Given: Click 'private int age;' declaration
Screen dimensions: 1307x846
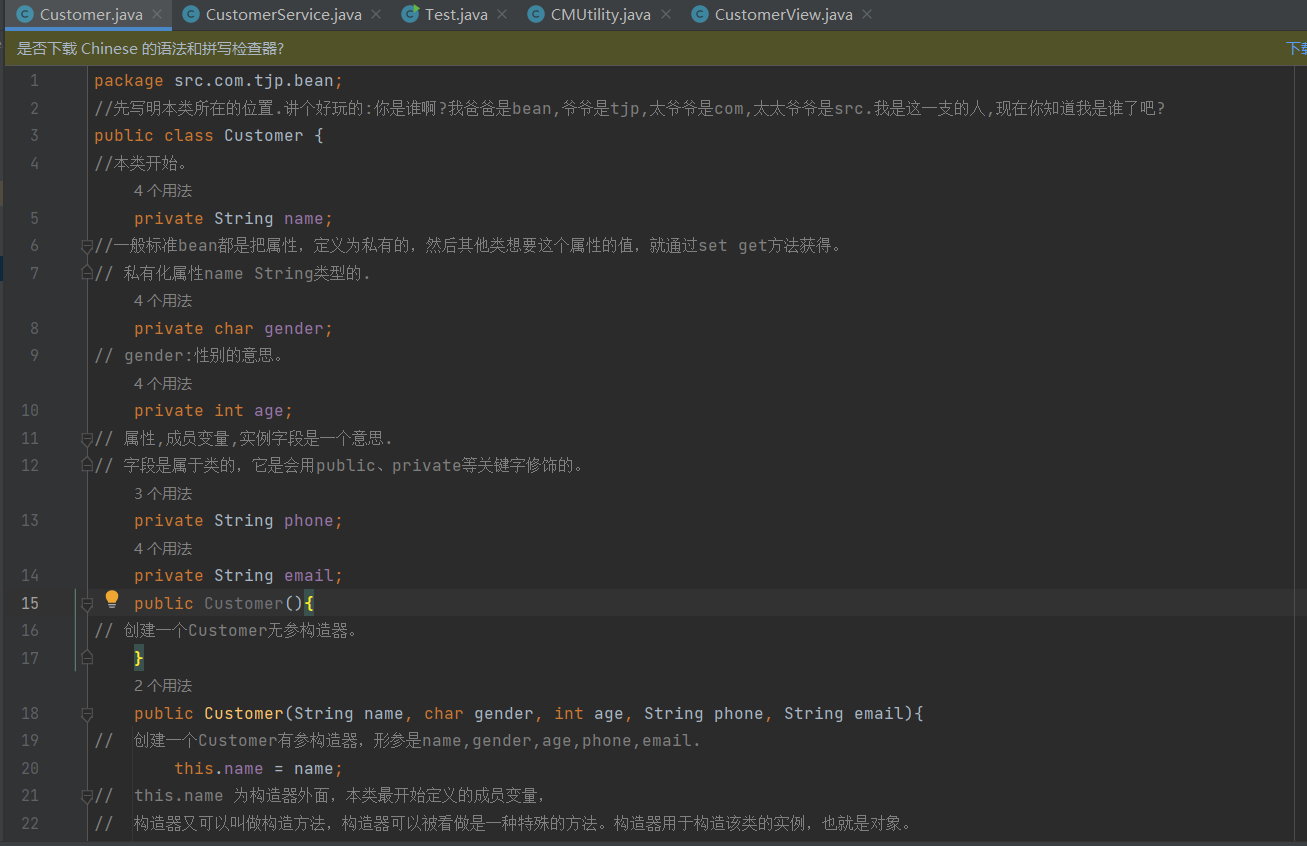Looking at the screenshot, I should (x=214, y=410).
